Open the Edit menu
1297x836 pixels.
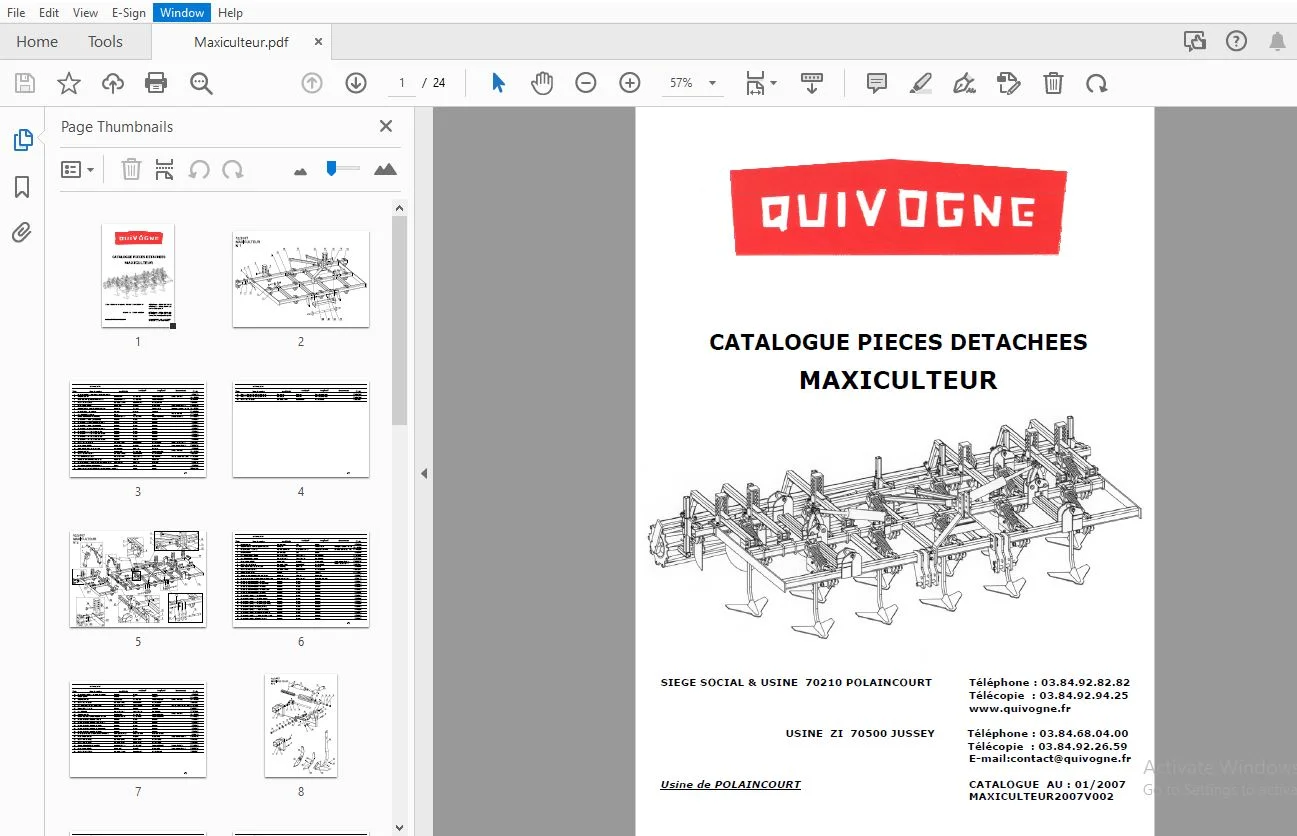[48, 12]
